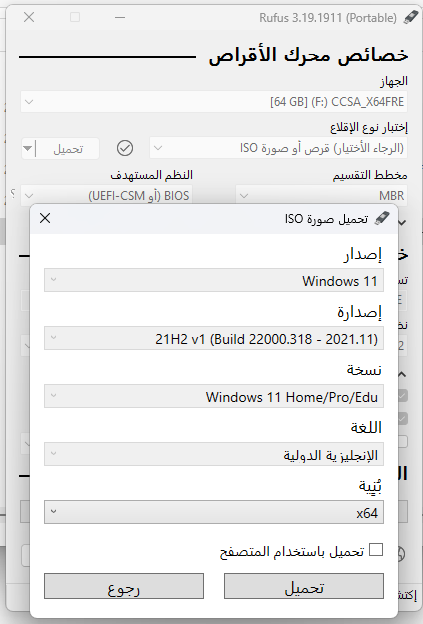This screenshot has width=423, height=624.
Task: Click the خصائص محرك الأقراص heading
Action: (x=309, y=55)
